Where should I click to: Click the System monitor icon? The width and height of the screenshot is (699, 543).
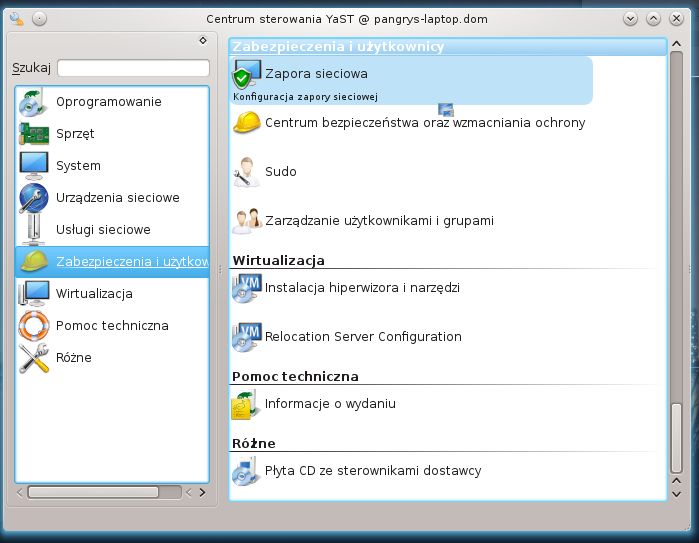[33, 165]
